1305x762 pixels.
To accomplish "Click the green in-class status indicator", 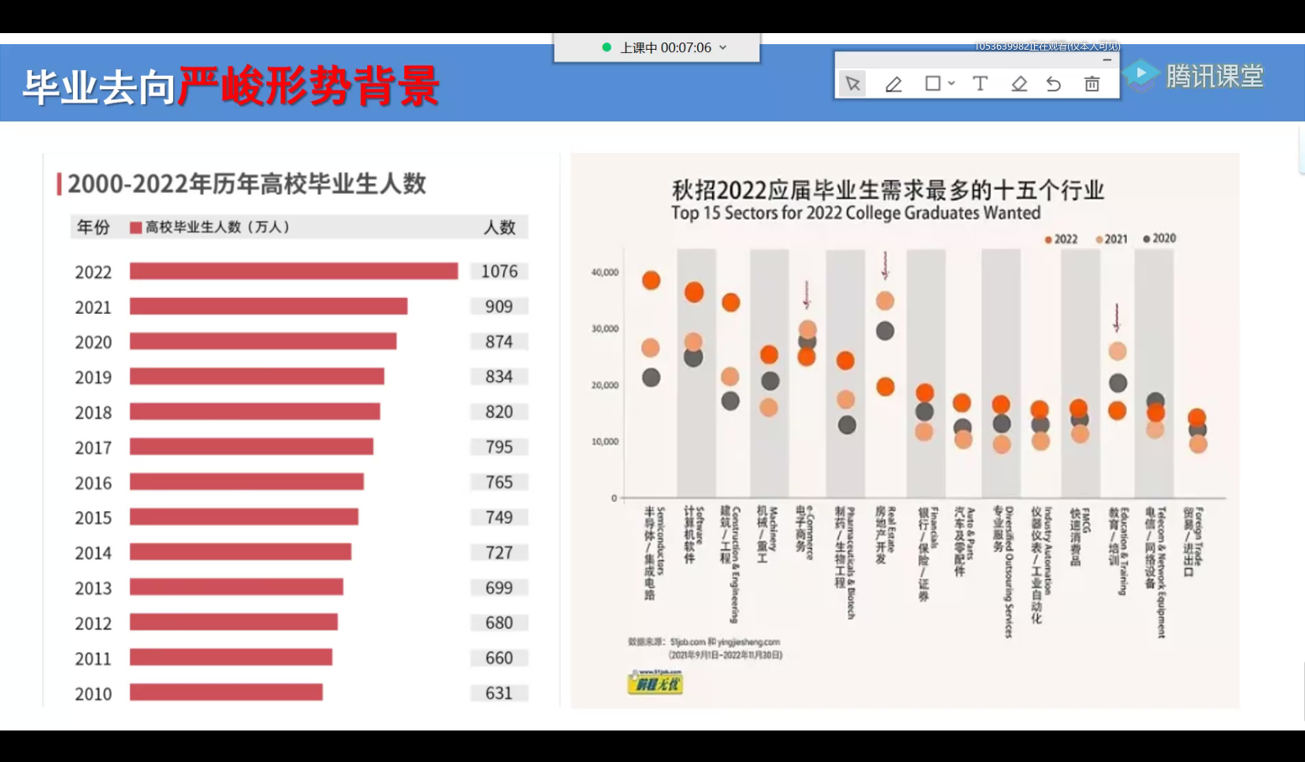I will (606, 47).
